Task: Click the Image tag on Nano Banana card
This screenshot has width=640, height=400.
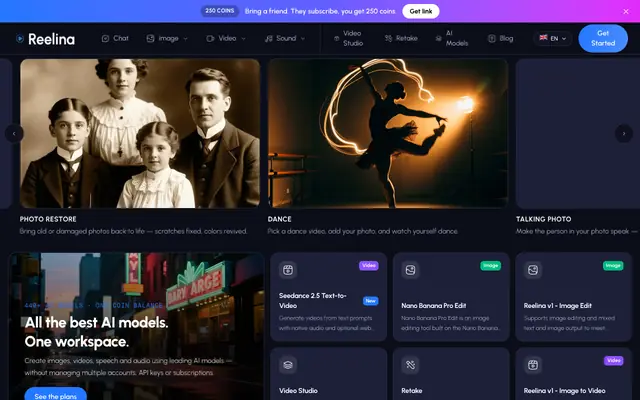Action: (x=491, y=265)
